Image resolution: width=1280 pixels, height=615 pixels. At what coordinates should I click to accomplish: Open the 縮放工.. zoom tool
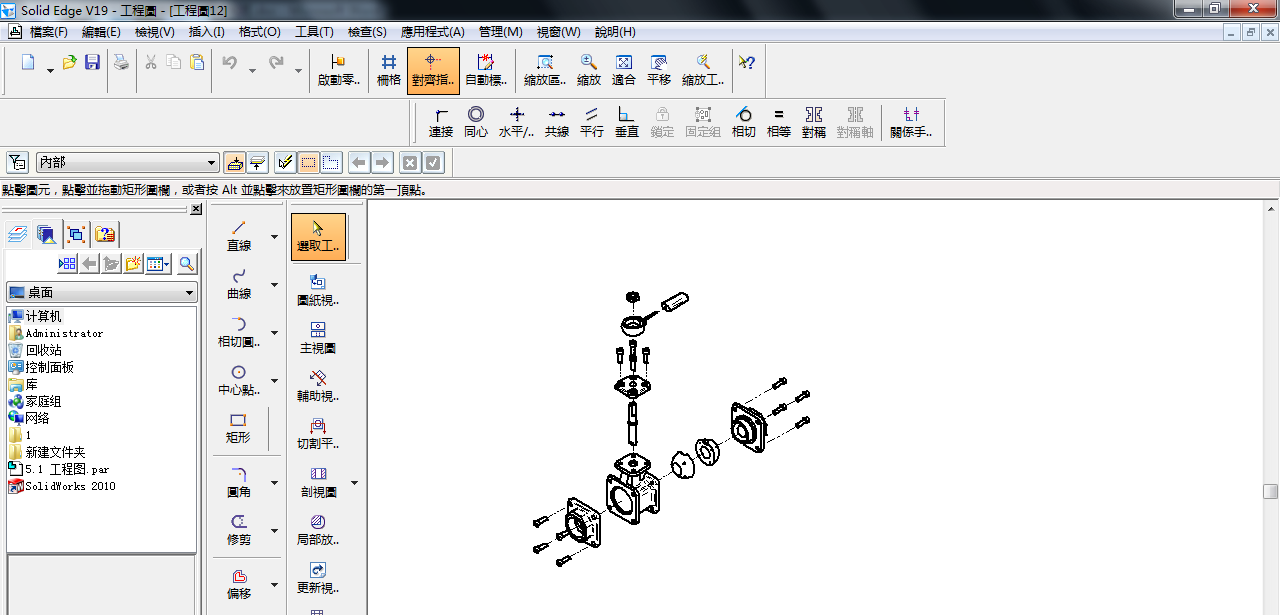[x=703, y=69]
